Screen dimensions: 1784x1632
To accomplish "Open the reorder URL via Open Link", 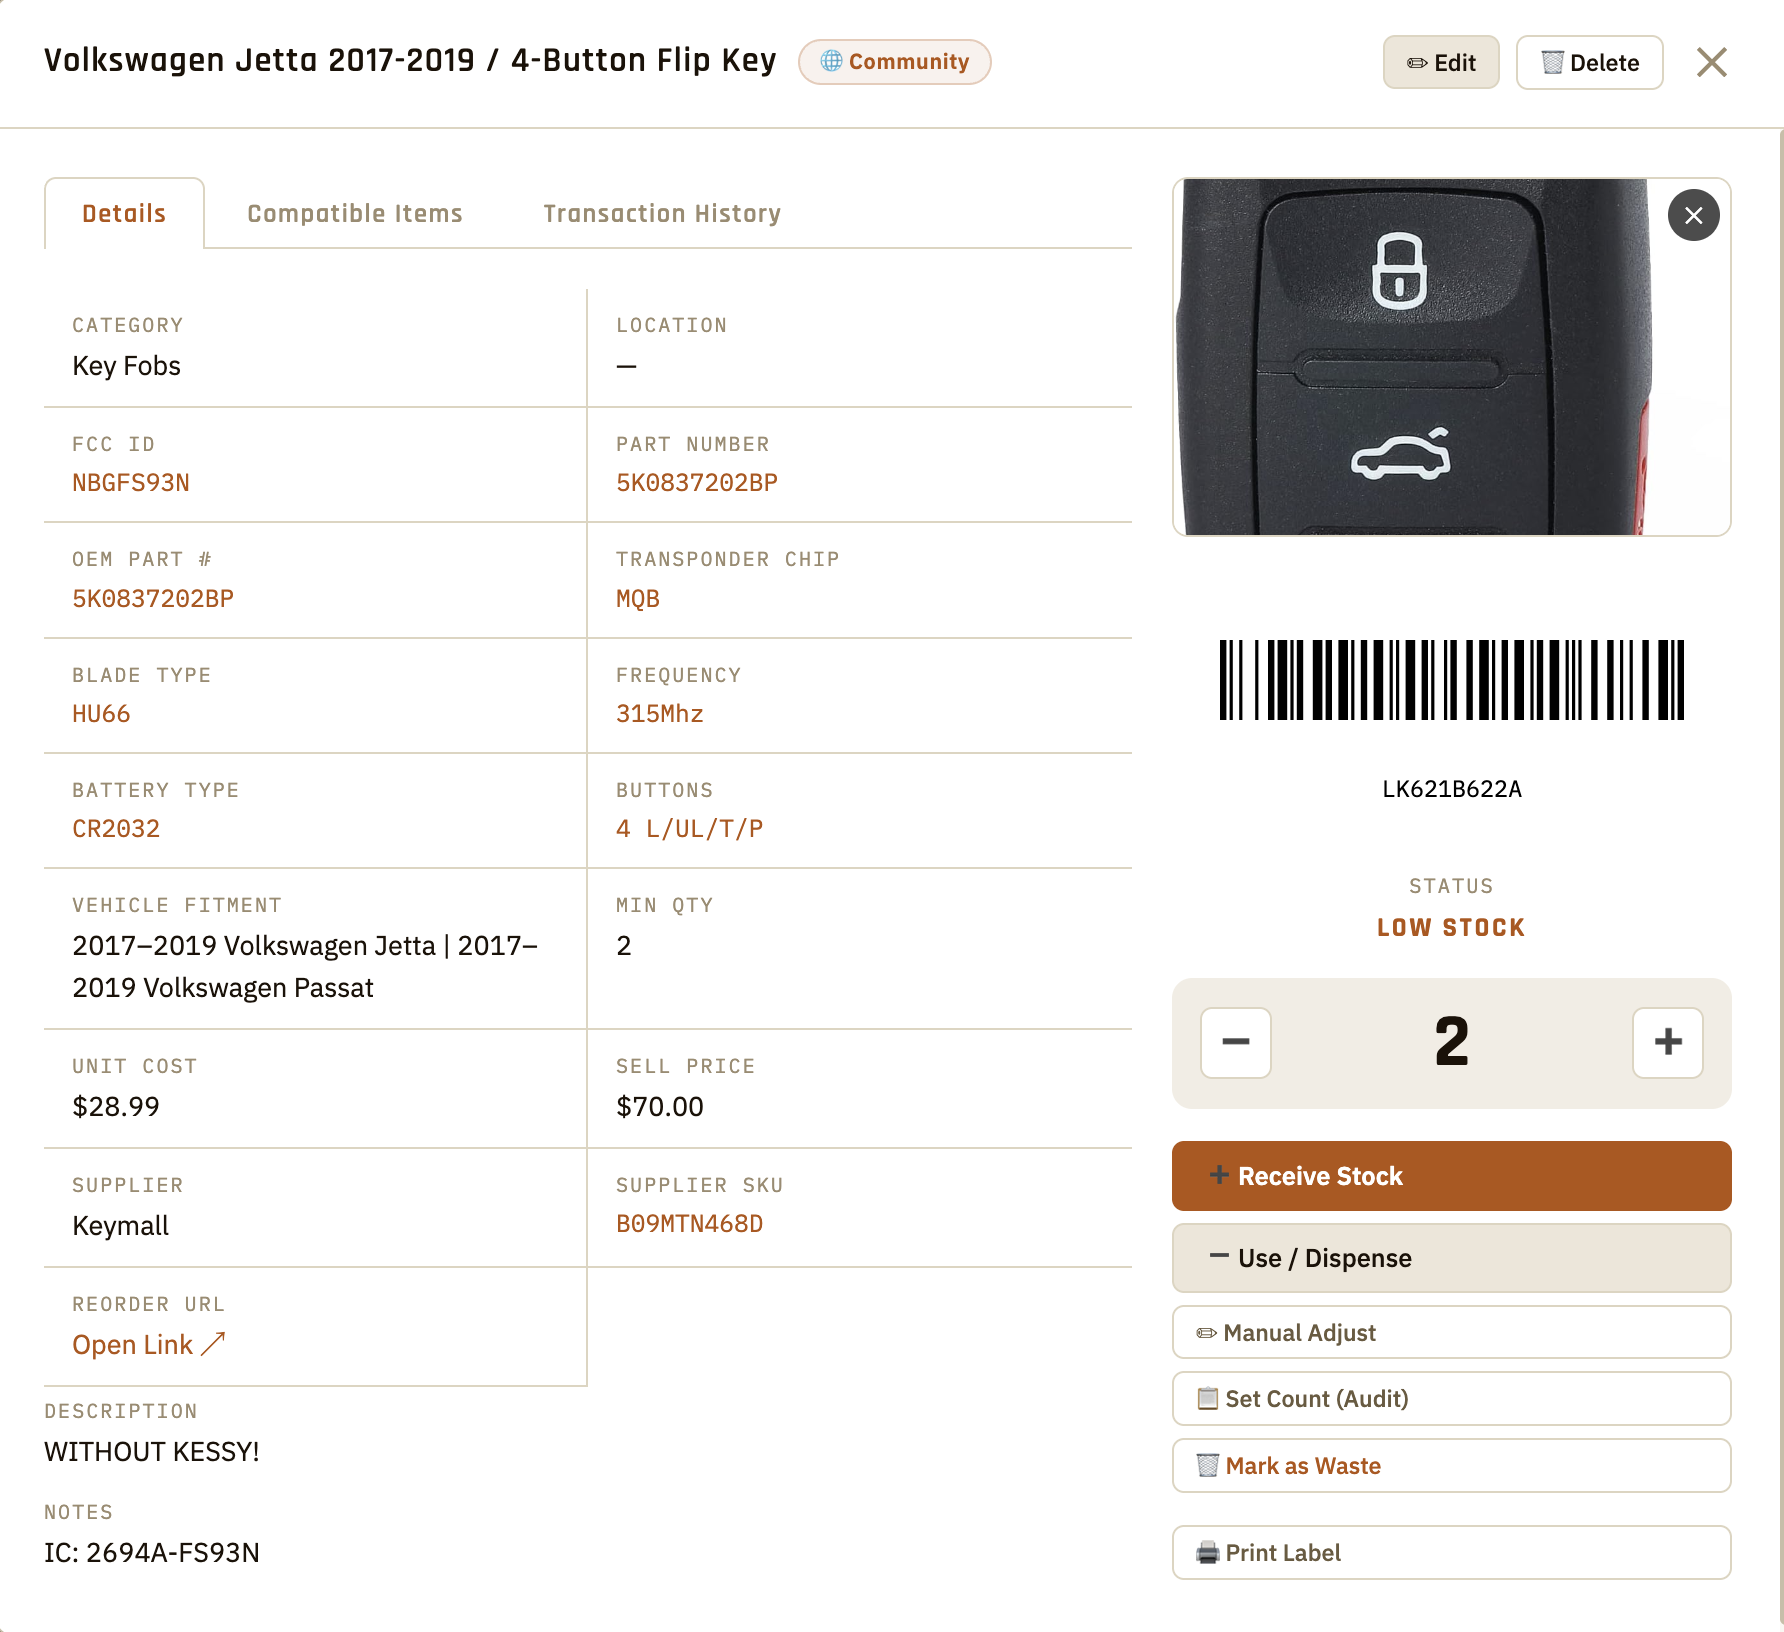I will pos(134,1344).
